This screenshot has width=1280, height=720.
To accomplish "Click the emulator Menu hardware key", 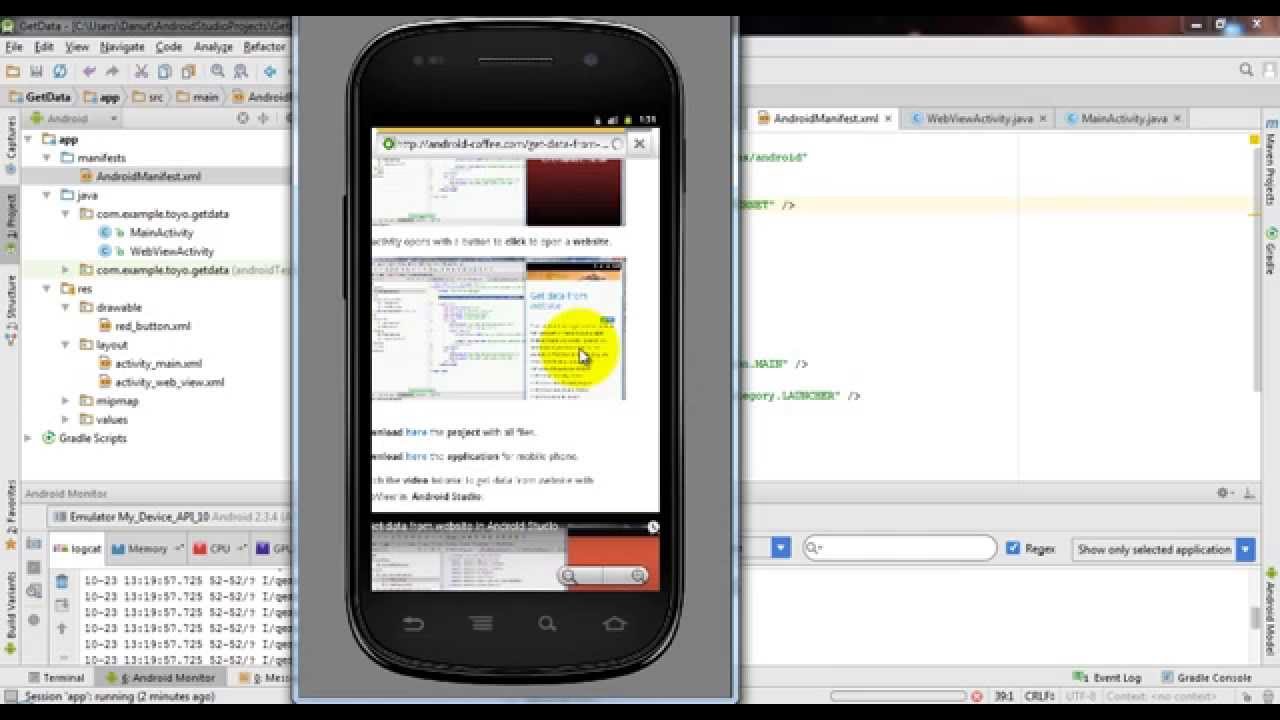I will 481,624.
